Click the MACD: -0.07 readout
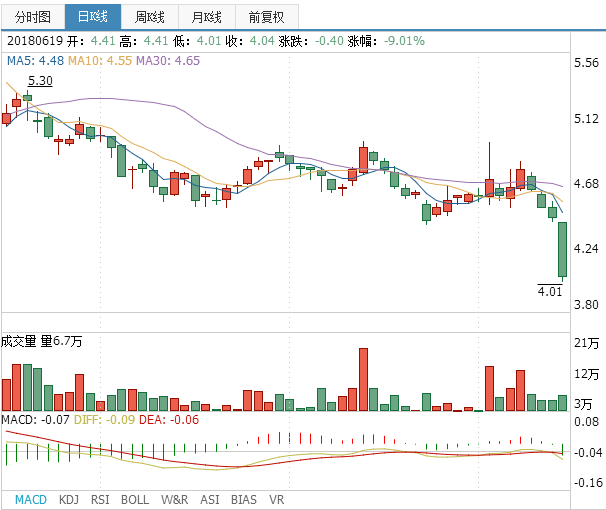The height and width of the screenshot is (510, 606). click(x=35, y=420)
